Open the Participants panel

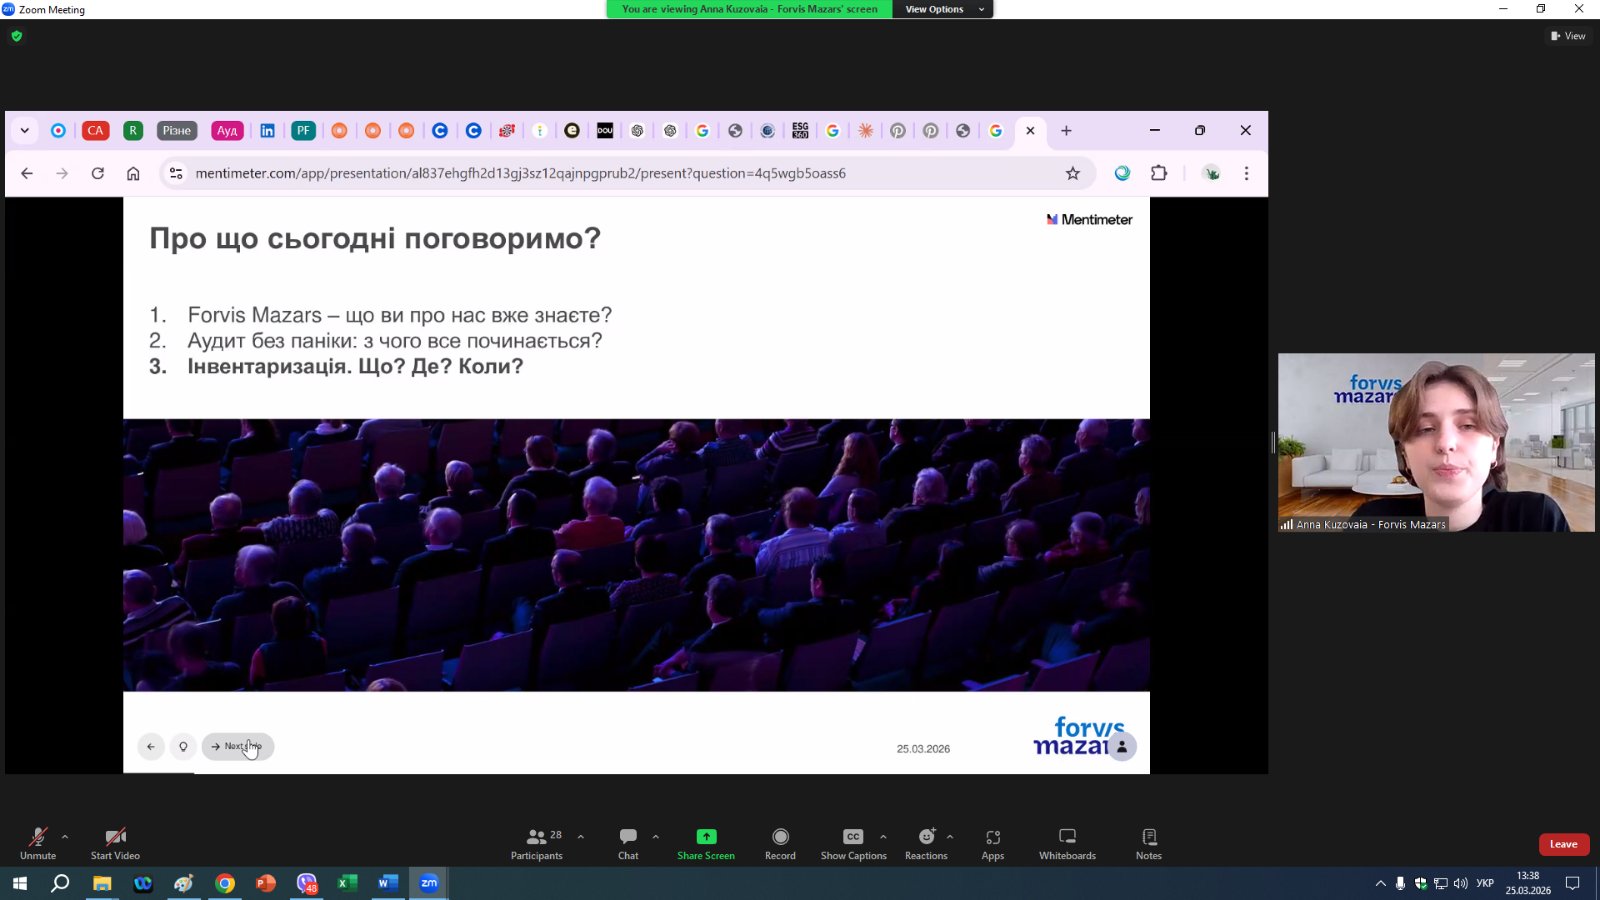(x=537, y=843)
